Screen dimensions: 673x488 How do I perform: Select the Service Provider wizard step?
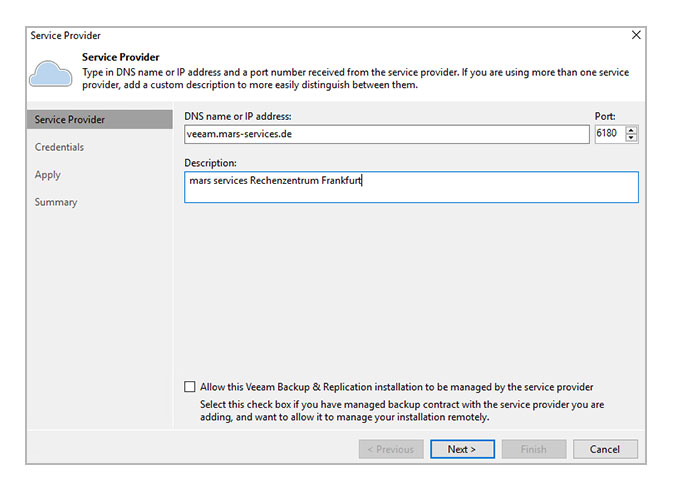70,120
